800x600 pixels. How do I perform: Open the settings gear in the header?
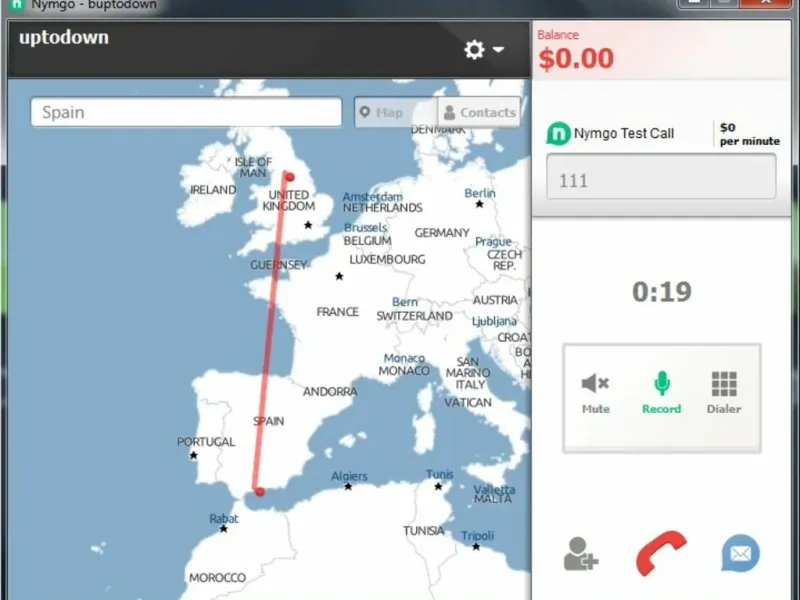pos(474,49)
